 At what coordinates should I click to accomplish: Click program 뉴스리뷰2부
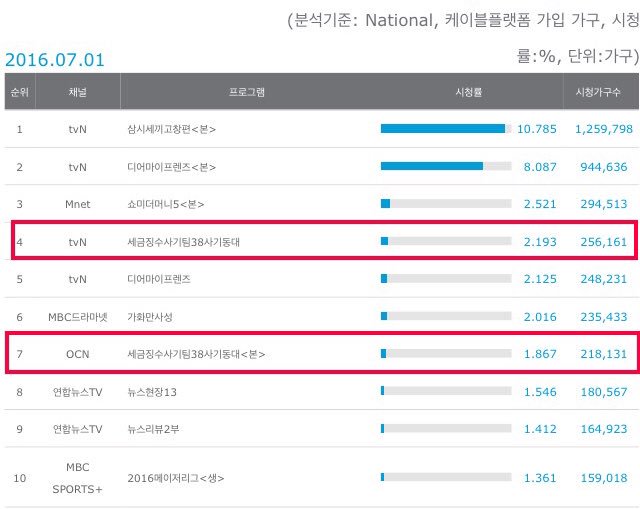coord(153,429)
